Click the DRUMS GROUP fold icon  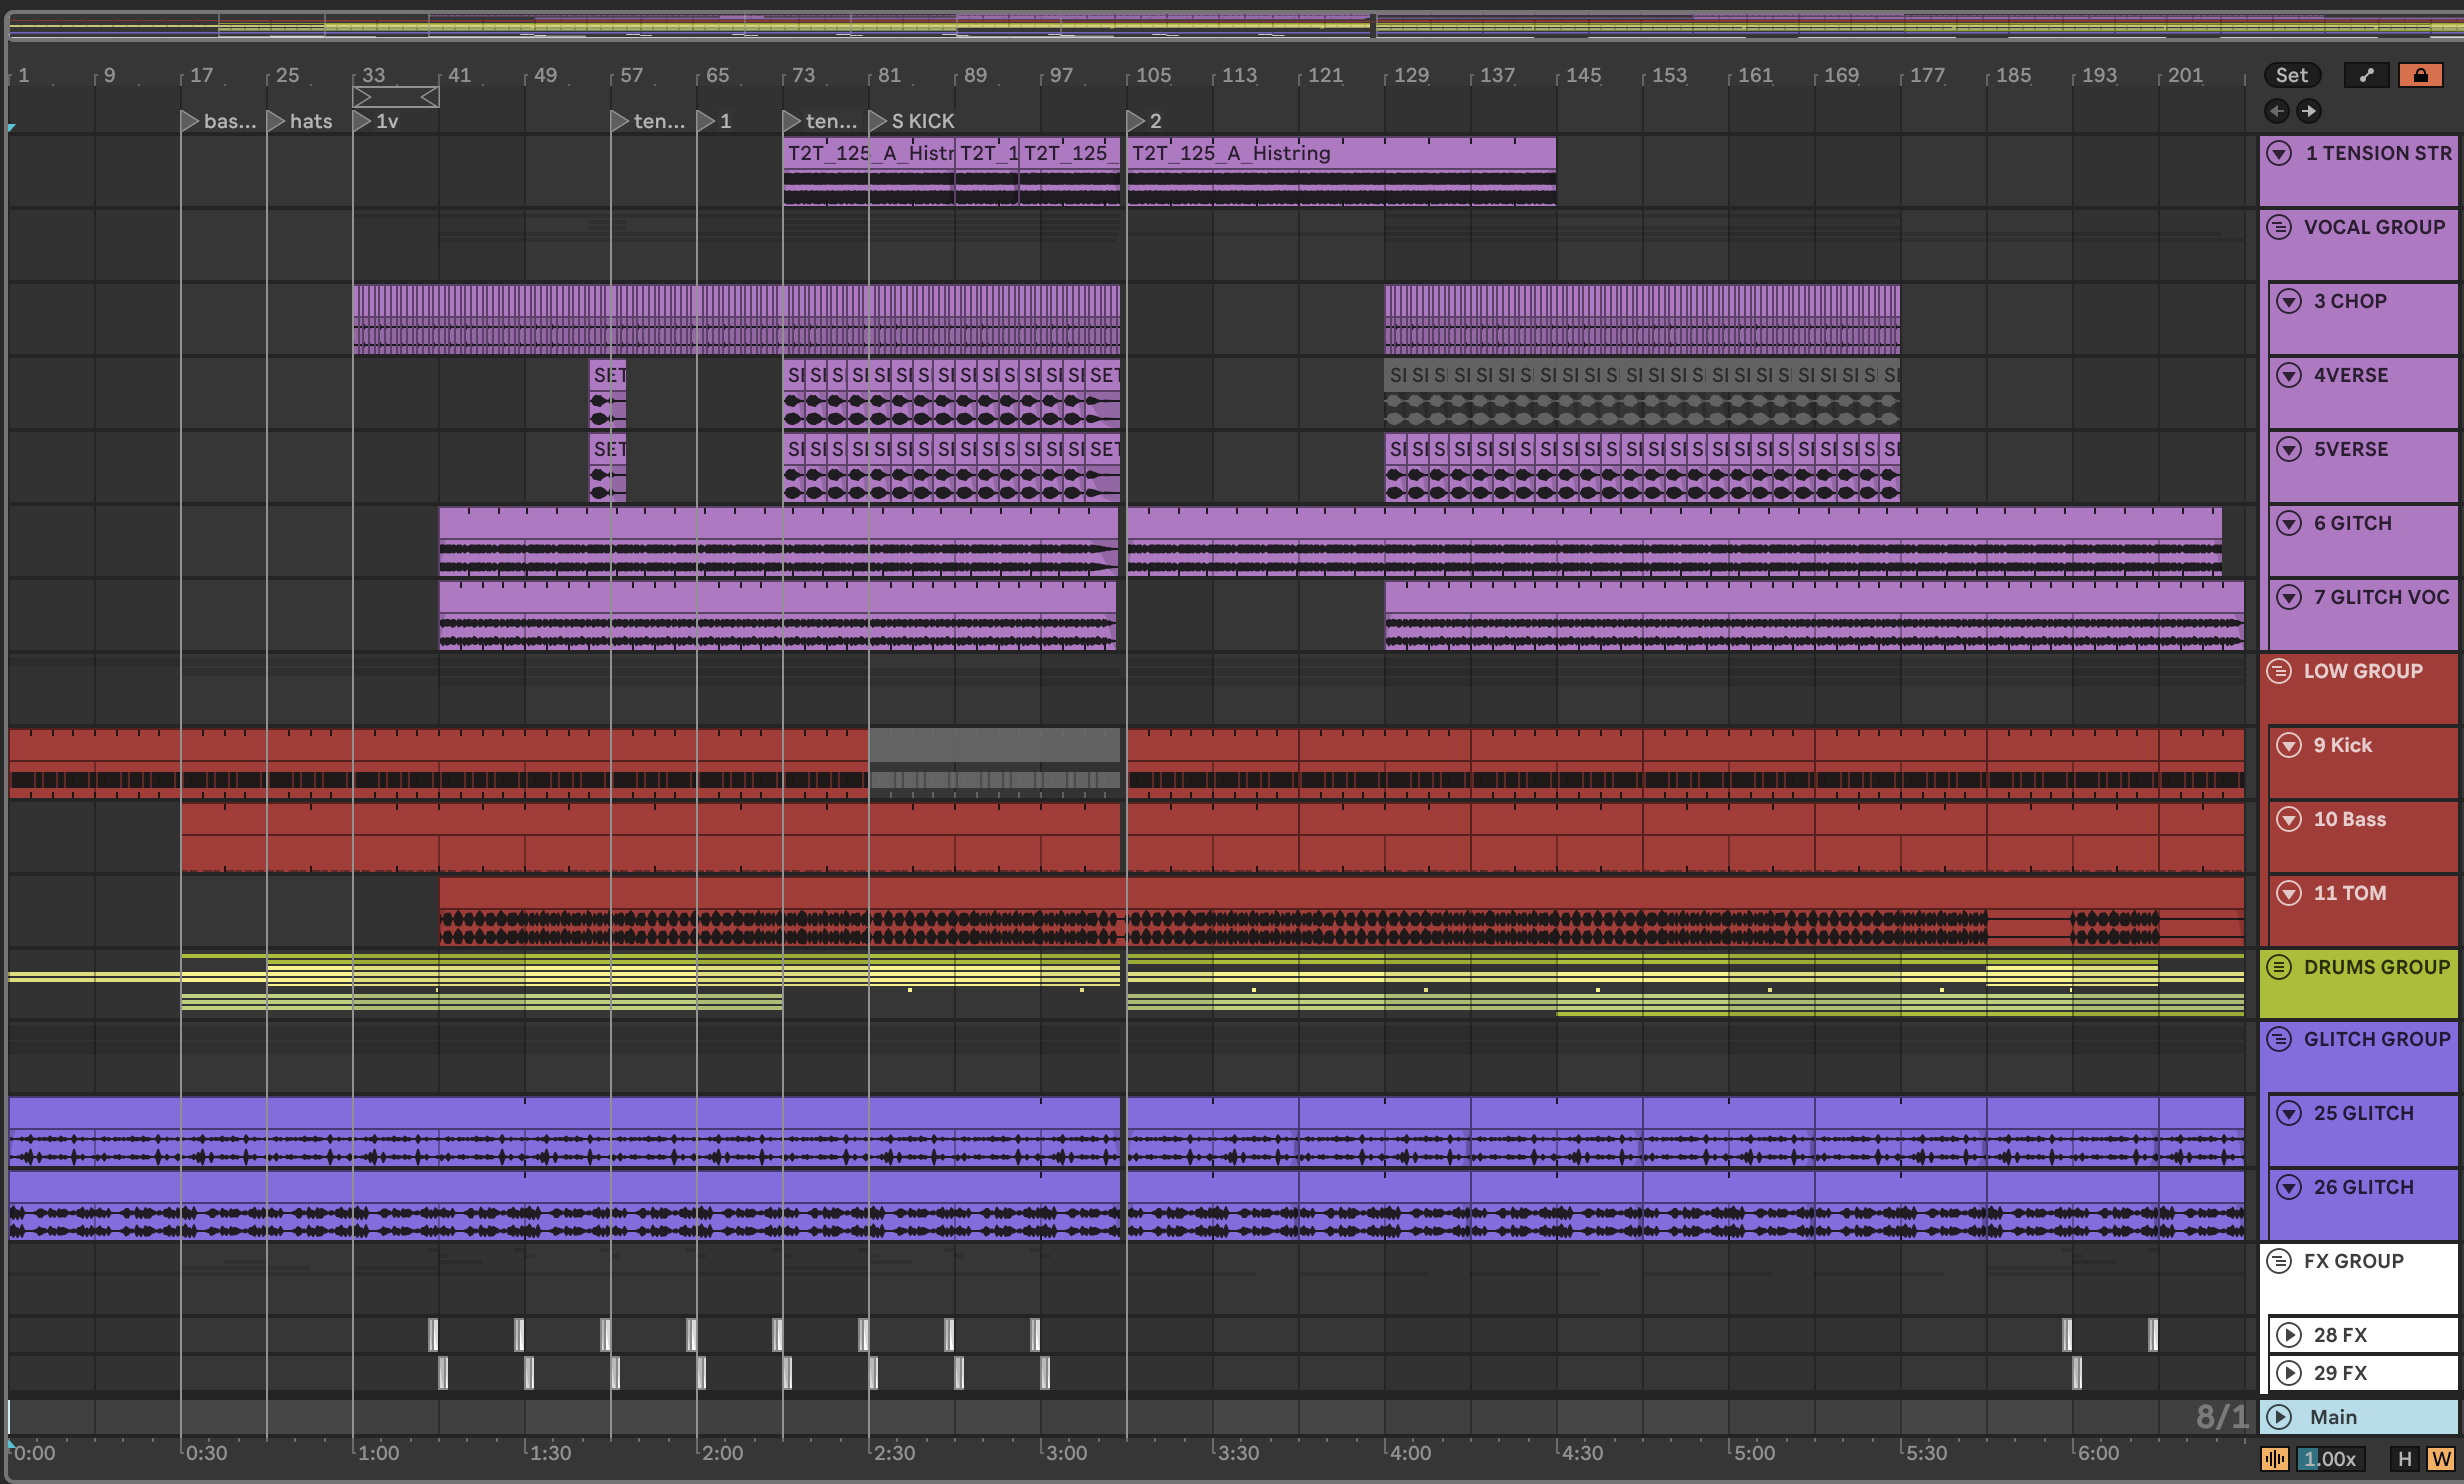pos(2279,967)
